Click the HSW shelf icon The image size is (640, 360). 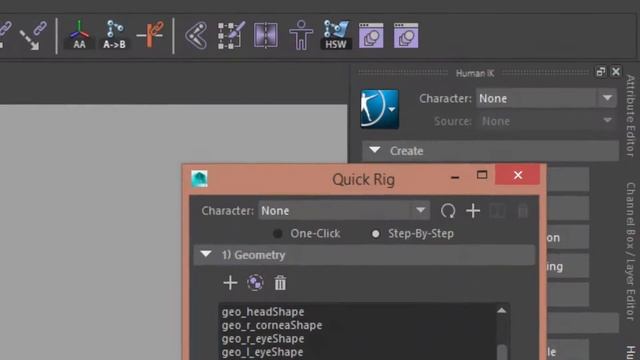coord(336,35)
